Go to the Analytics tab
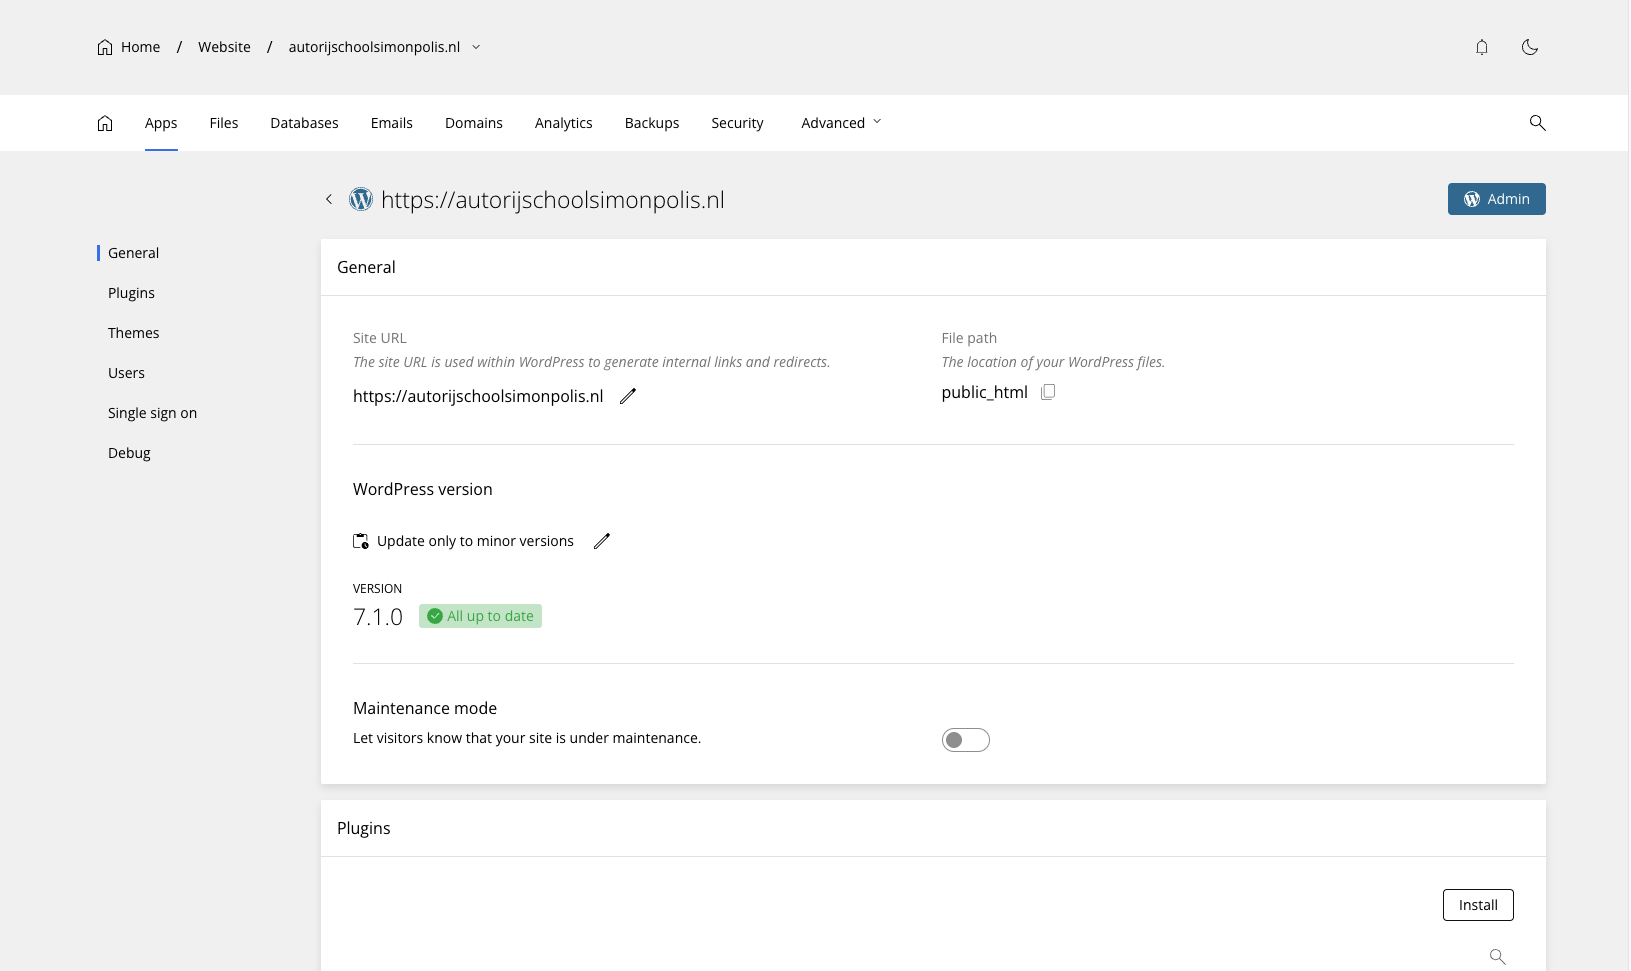 pos(564,123)
